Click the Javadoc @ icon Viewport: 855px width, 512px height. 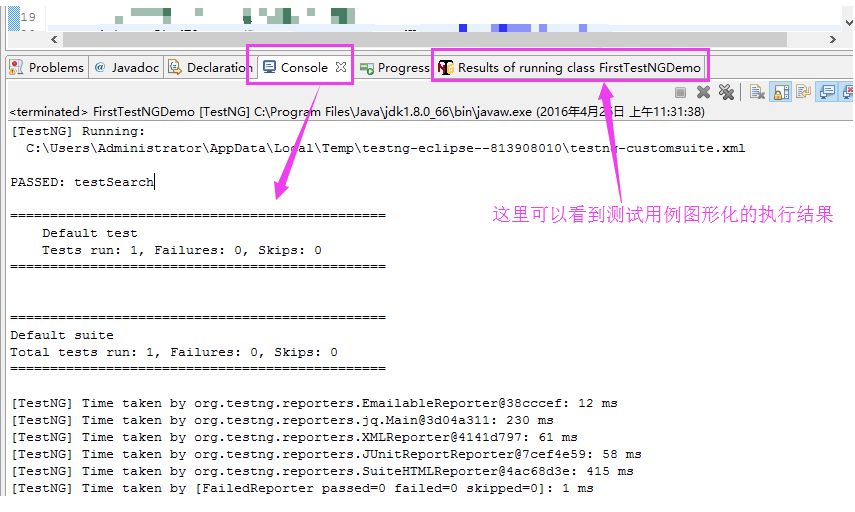100,67
